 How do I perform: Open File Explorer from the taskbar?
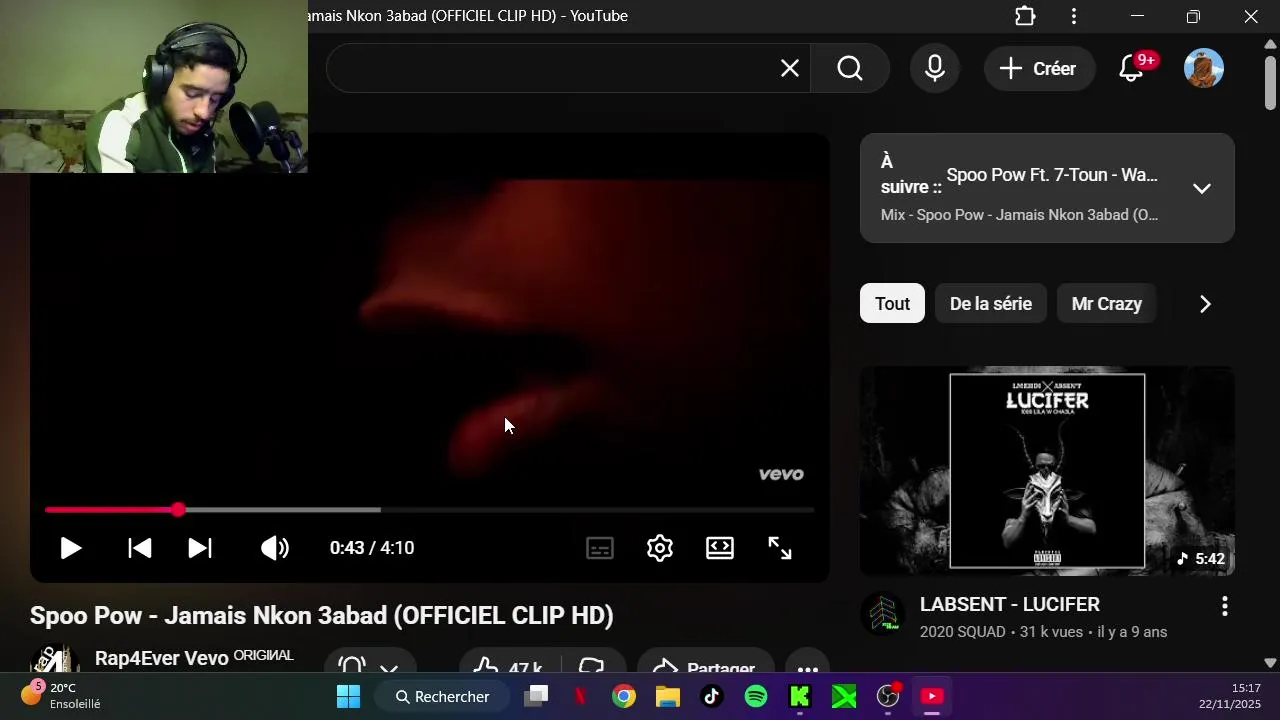[668, 696]
